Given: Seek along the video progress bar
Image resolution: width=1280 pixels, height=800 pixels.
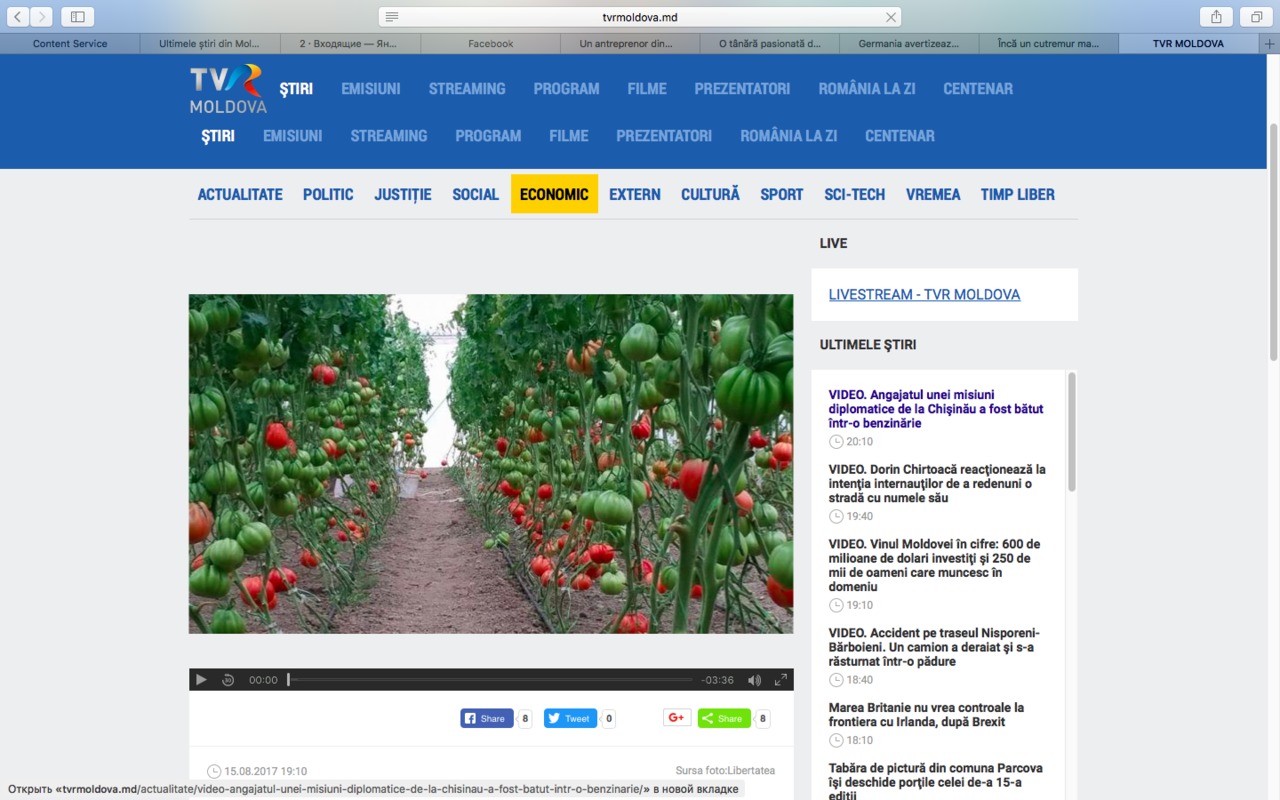Looking at the screenshot, I should 490,680.
